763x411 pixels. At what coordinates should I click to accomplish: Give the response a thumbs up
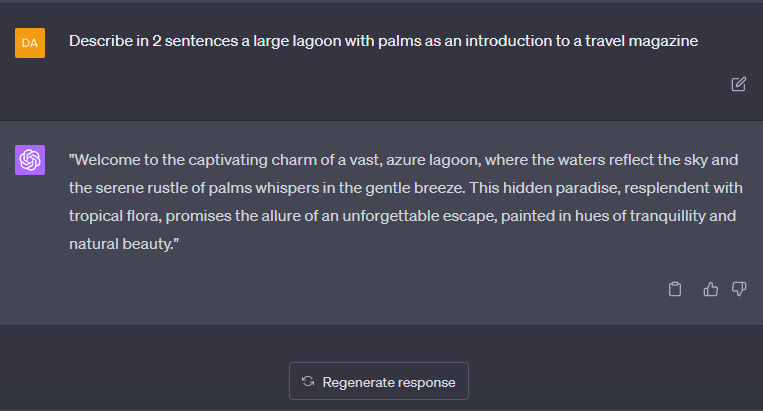click(x=710, y=289)
